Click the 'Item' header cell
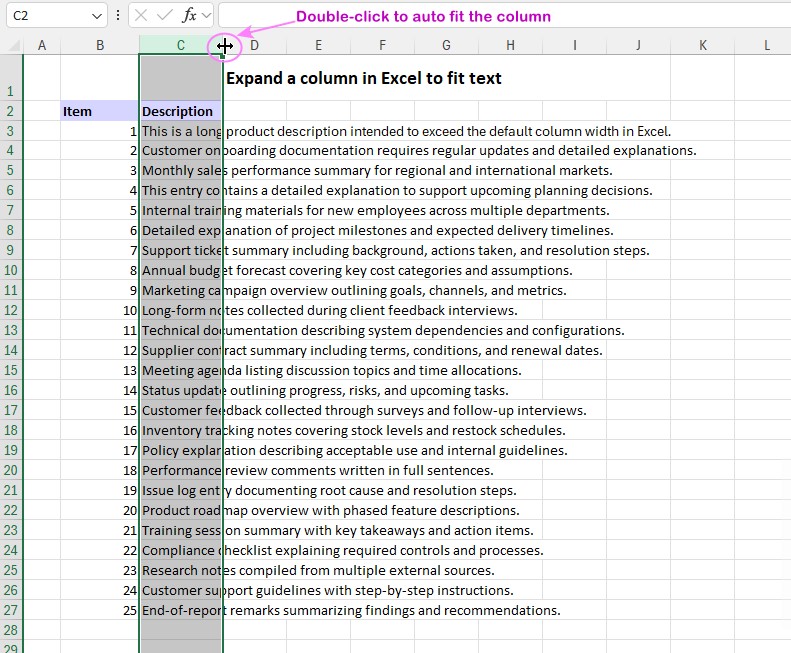The height and width of the screenshot is (653, 791). tap(100, 111)
